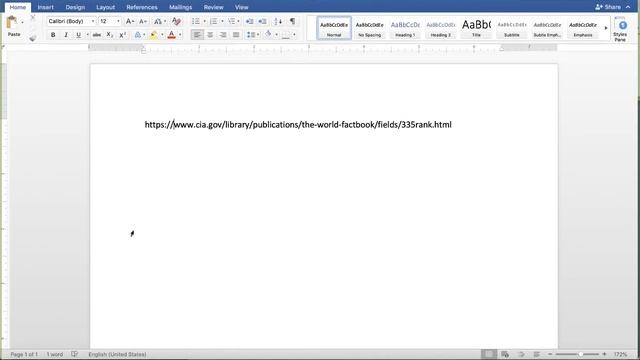
Task: Clear all formatting with the eraser A icon
Action: [x=176, y=21]
